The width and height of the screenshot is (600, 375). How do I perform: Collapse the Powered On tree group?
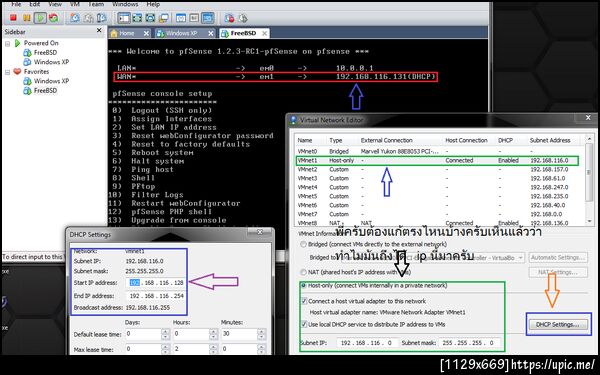click(x=7, y=43)
